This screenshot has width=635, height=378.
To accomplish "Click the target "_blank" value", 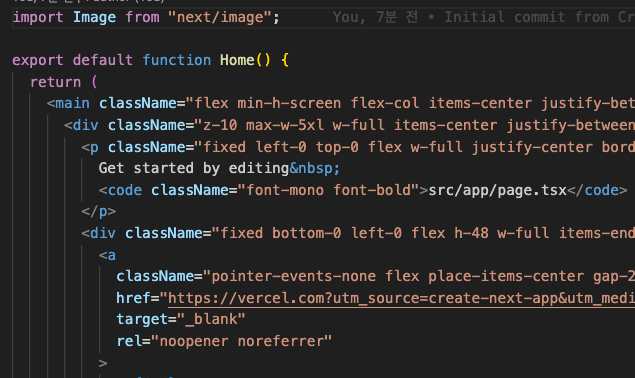I will [211, 319].
